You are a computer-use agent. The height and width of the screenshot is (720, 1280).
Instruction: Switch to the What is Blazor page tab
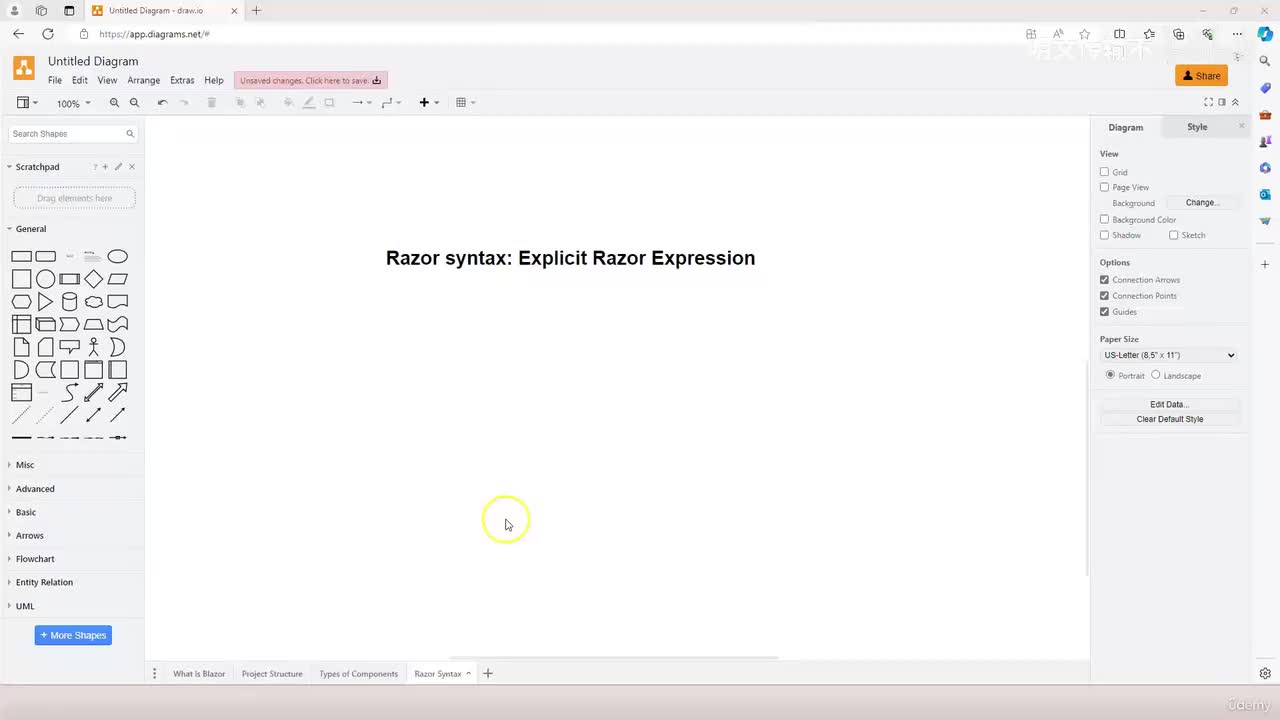pyautogui.click(x=199, y=674)
